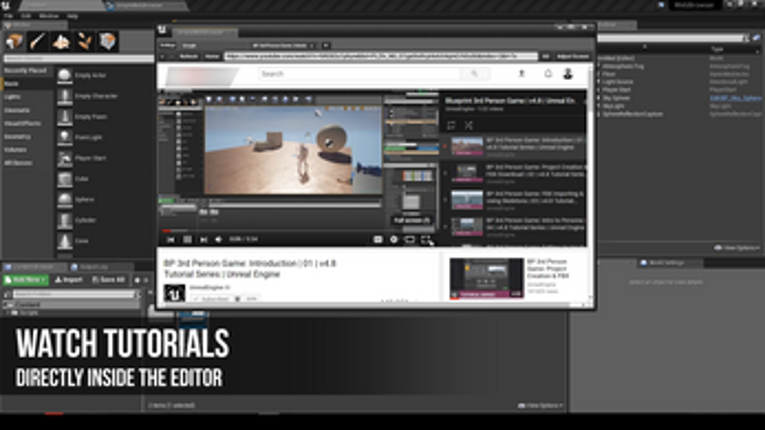765x430 pixels.
Task: Click the Point Light icon
Action: point(64,138)
